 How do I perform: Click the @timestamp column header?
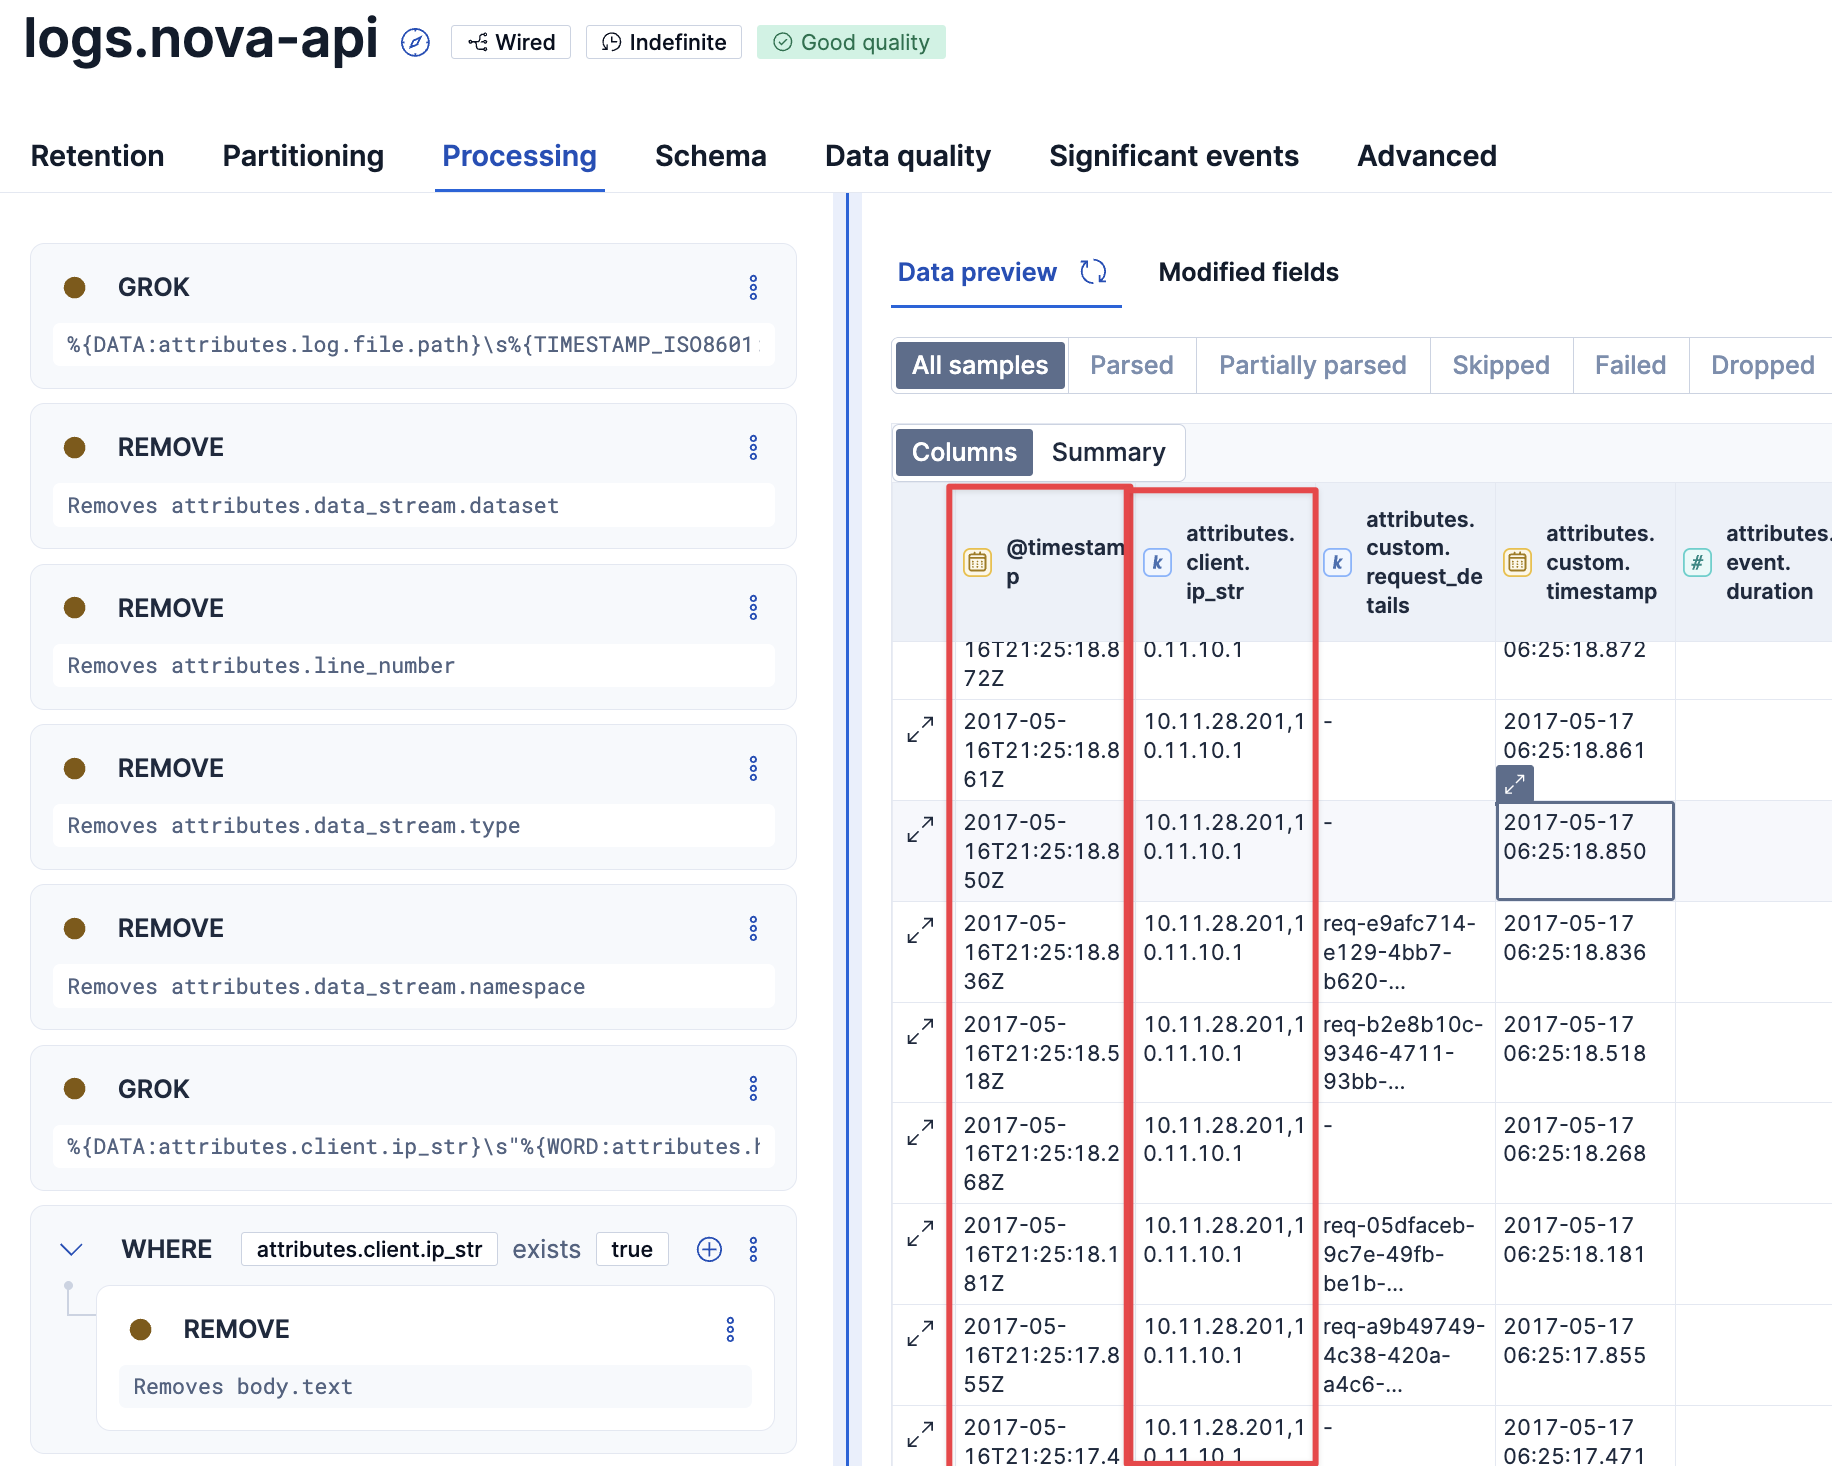pos(1042,562)
